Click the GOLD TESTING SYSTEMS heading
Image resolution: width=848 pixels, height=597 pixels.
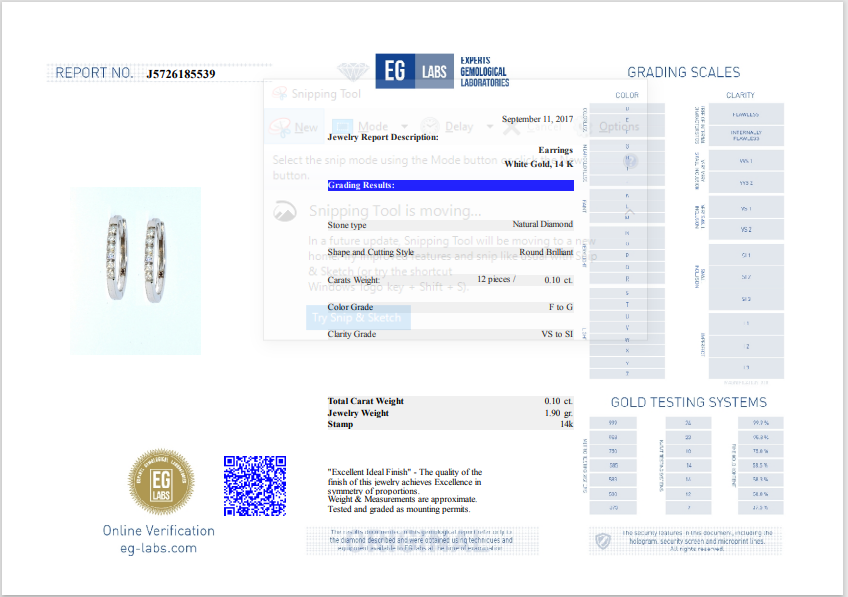coord(689,402)
